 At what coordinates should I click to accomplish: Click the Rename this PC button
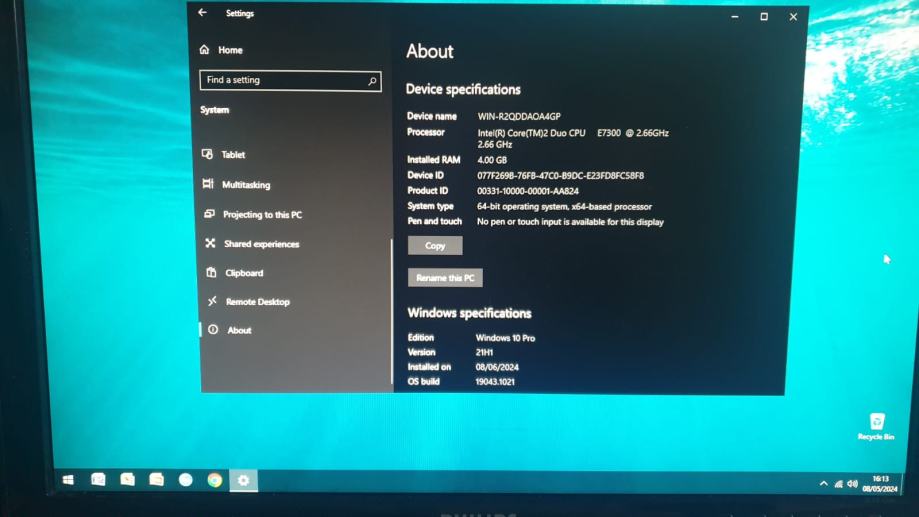[445, 278]
